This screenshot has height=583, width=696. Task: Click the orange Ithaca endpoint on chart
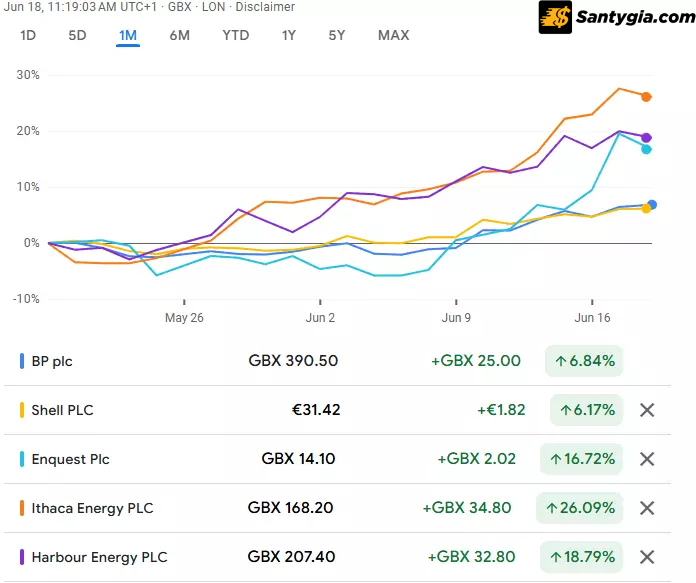pyautogui.click(x=646, y=97)
